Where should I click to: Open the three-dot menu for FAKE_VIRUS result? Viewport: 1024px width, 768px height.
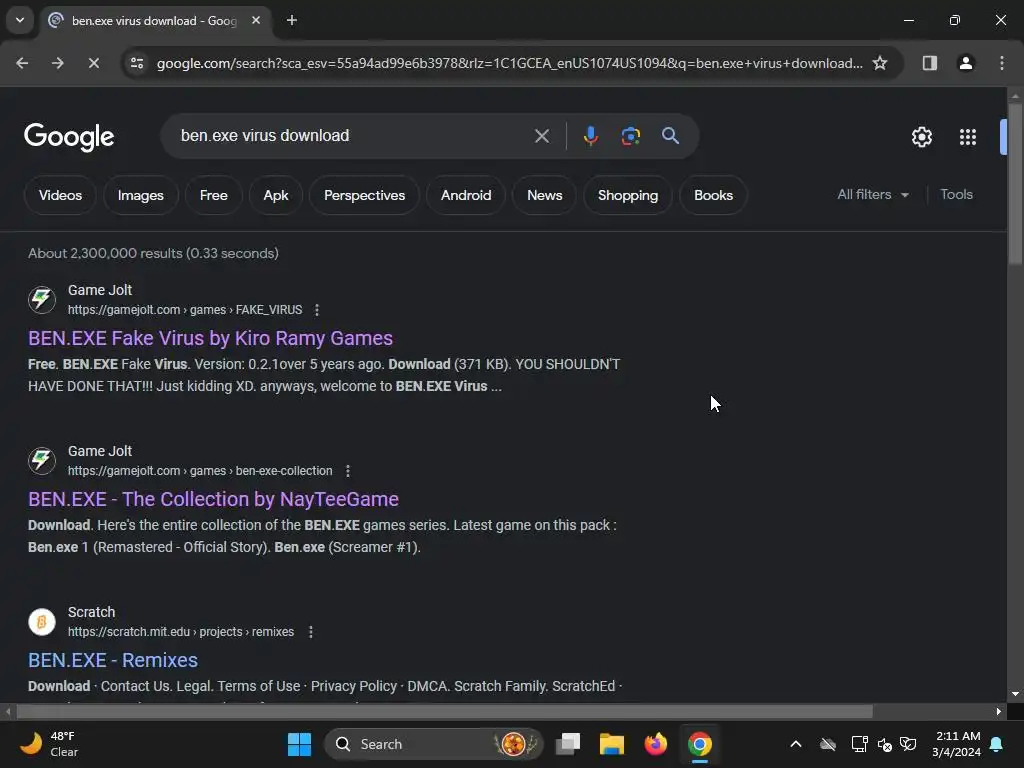coord(317,310)
